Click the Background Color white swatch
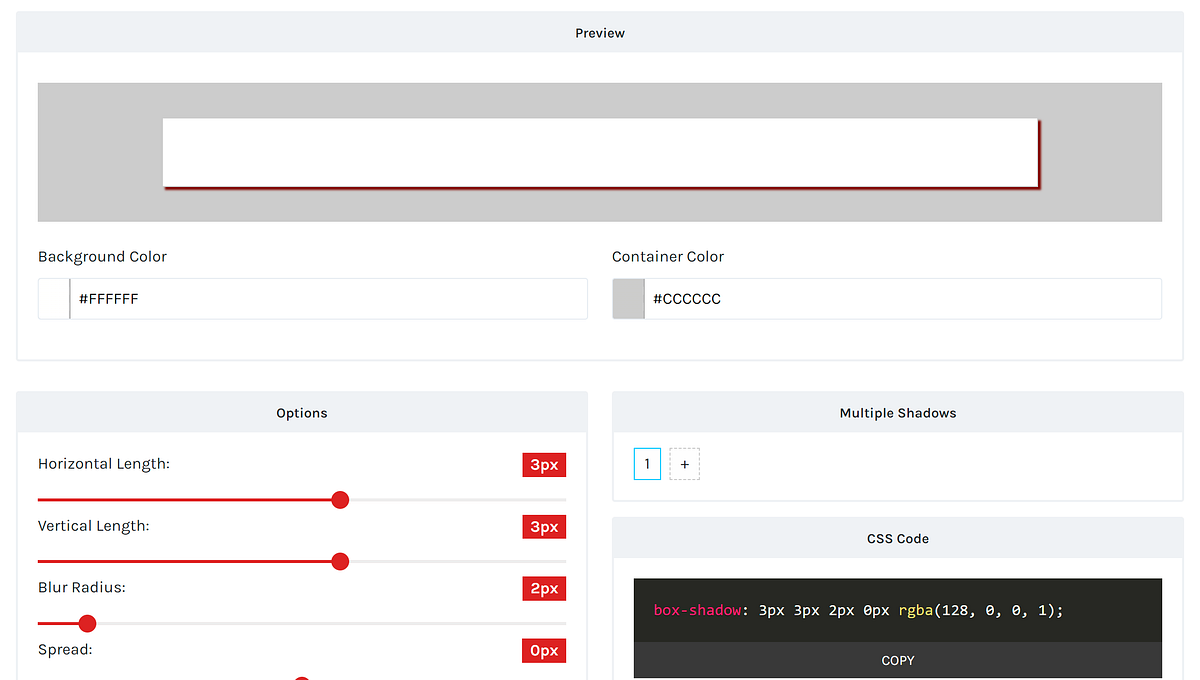This screenshot has height=680, width=1200. click(x=53, y=298)
